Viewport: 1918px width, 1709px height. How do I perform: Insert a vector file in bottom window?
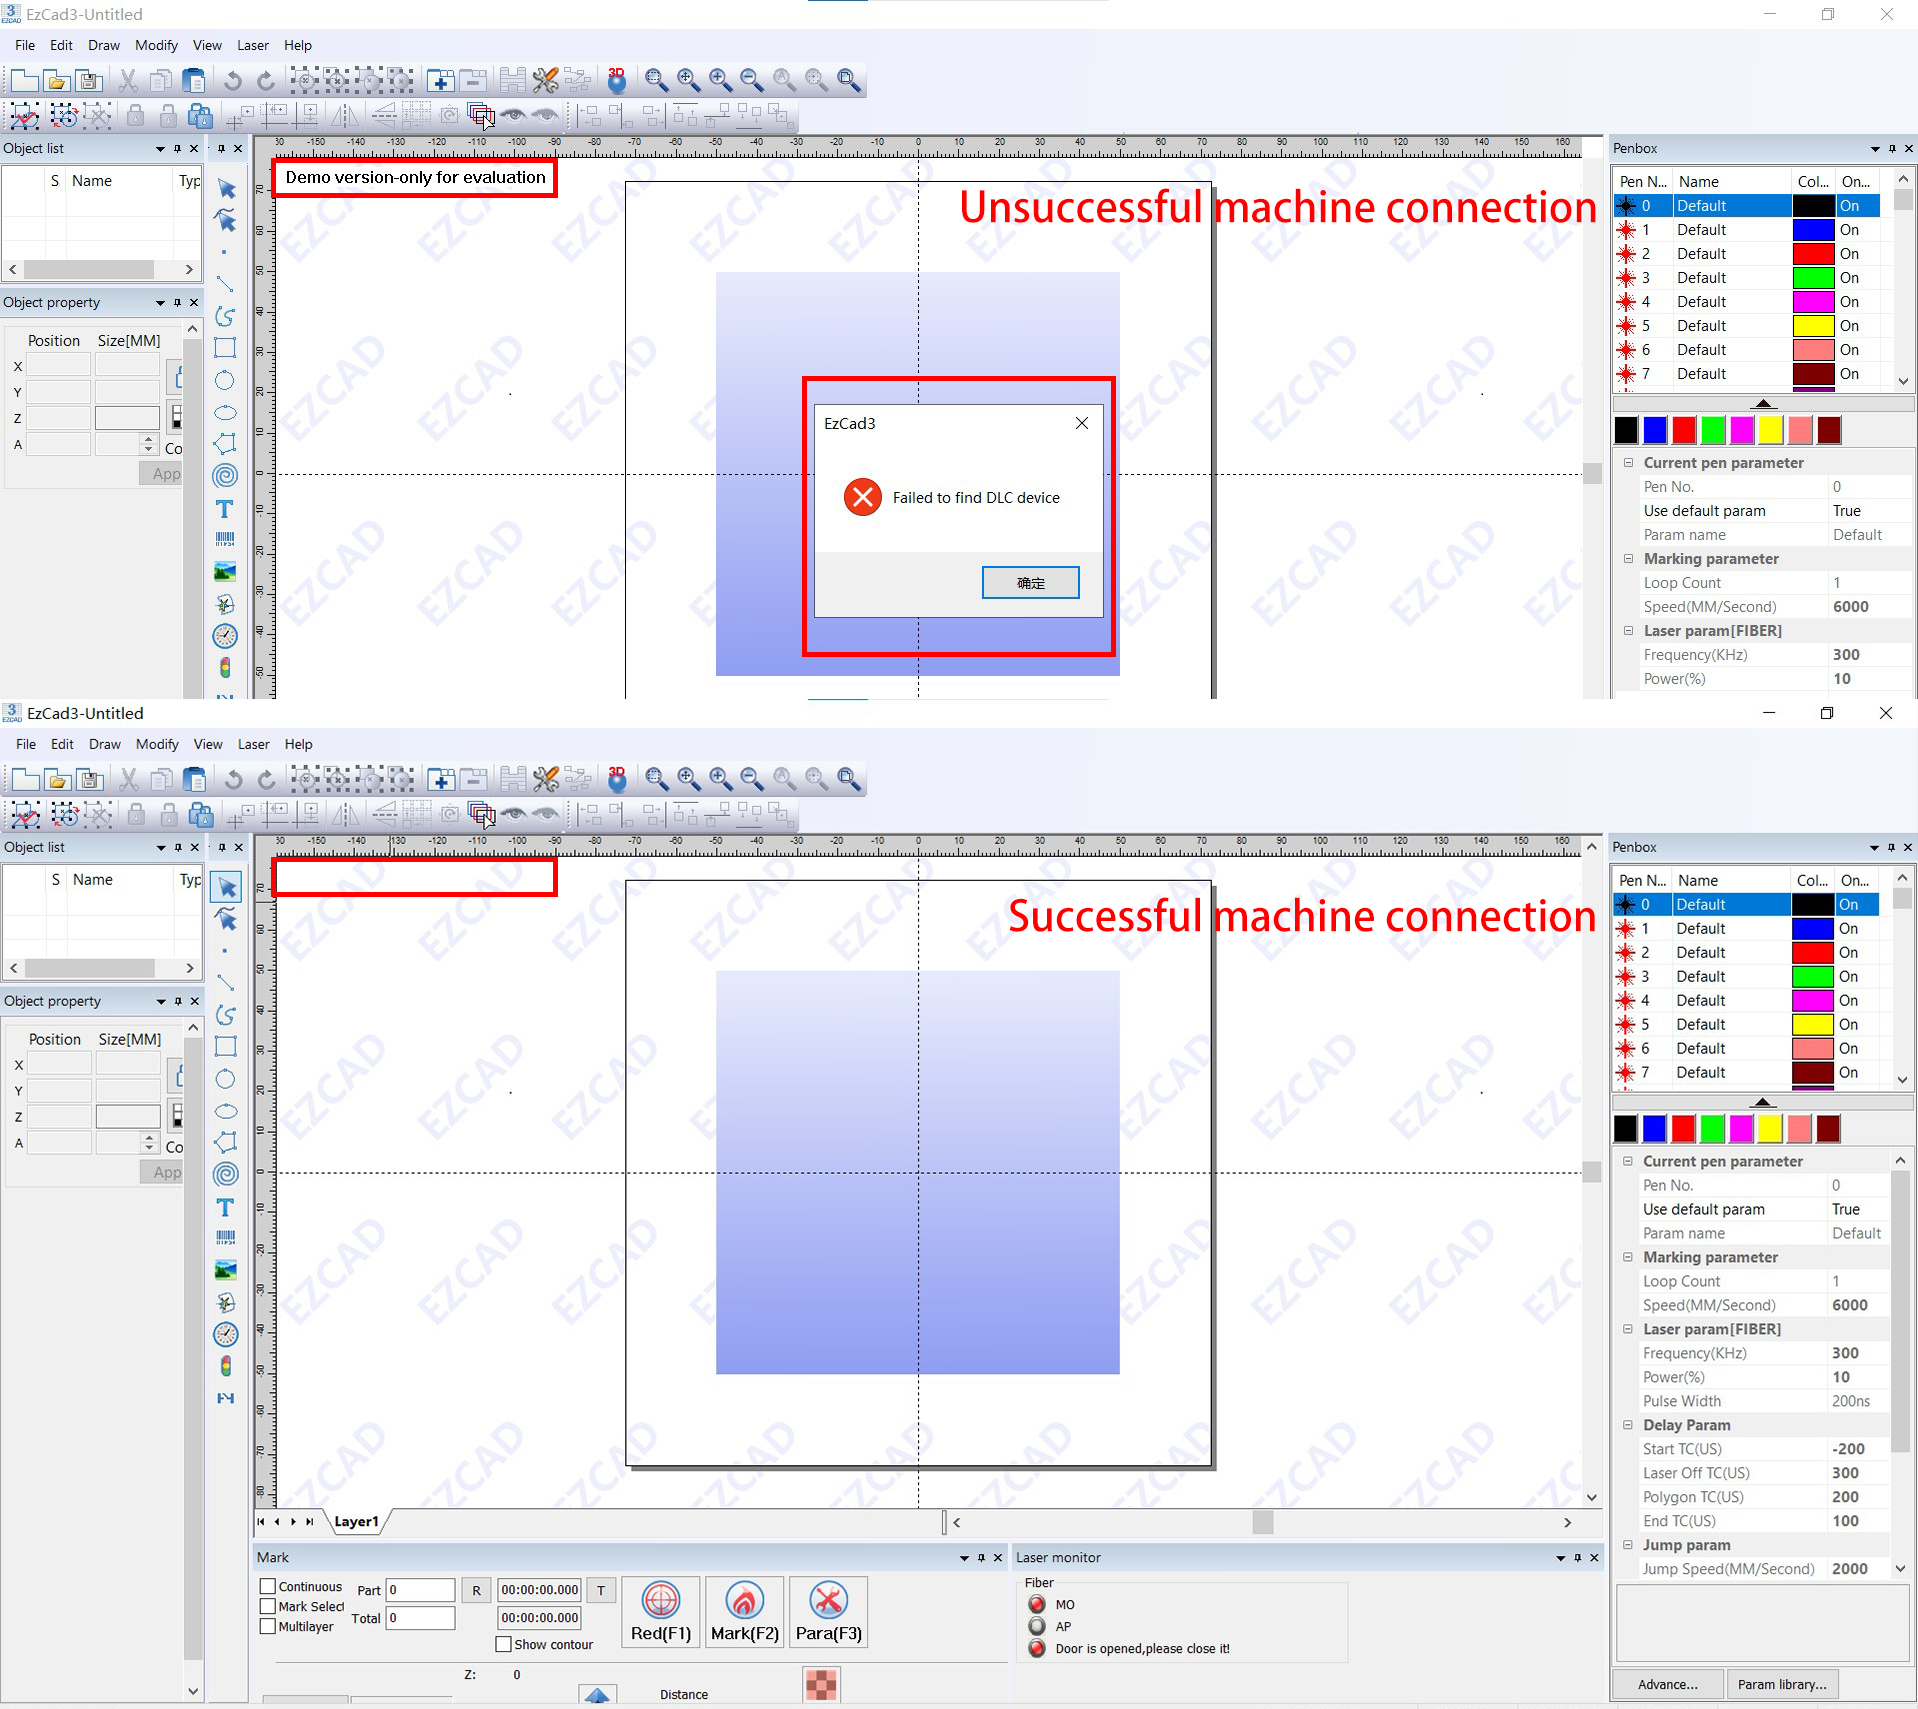(x=226, y=1302)
